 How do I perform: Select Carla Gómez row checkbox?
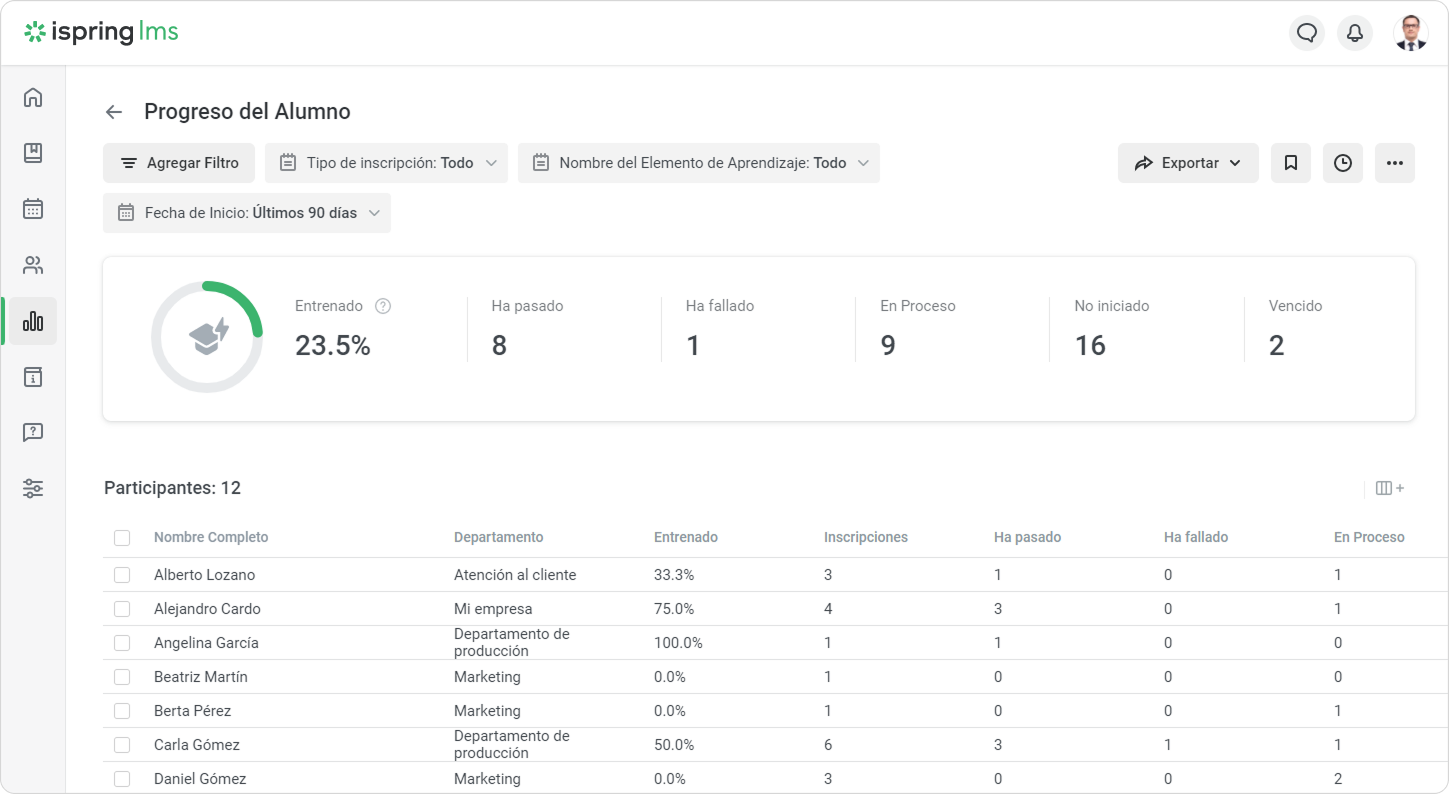coord(122,745)
